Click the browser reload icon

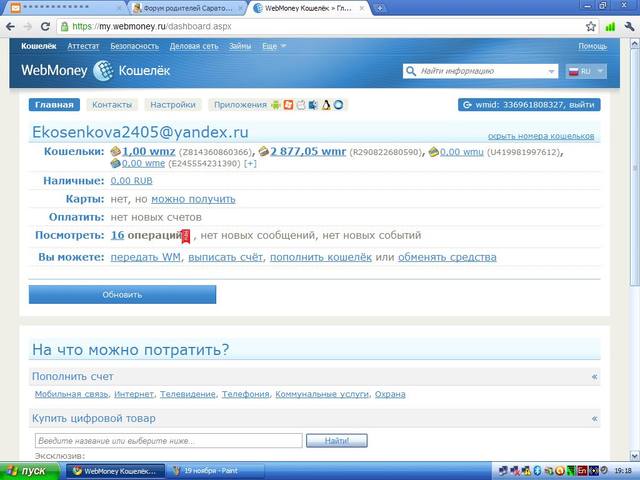(x=45, y=27)
